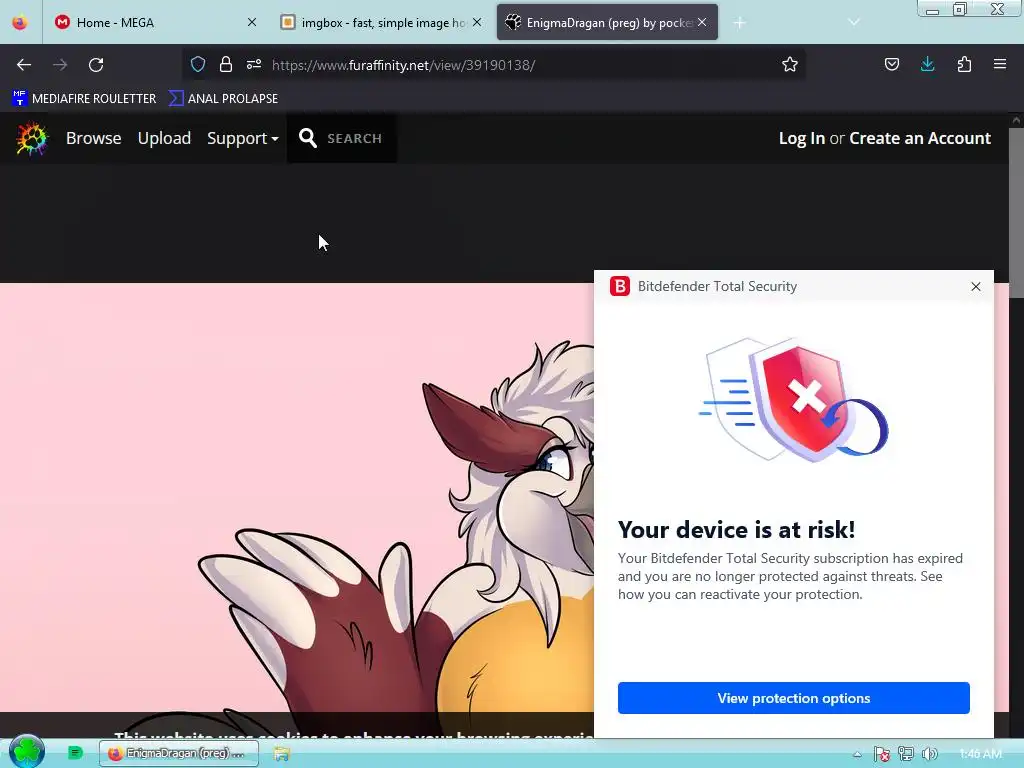Screen dimensions: 1024x768
Task: Click Create an Account link
Action: pos(920,138)
